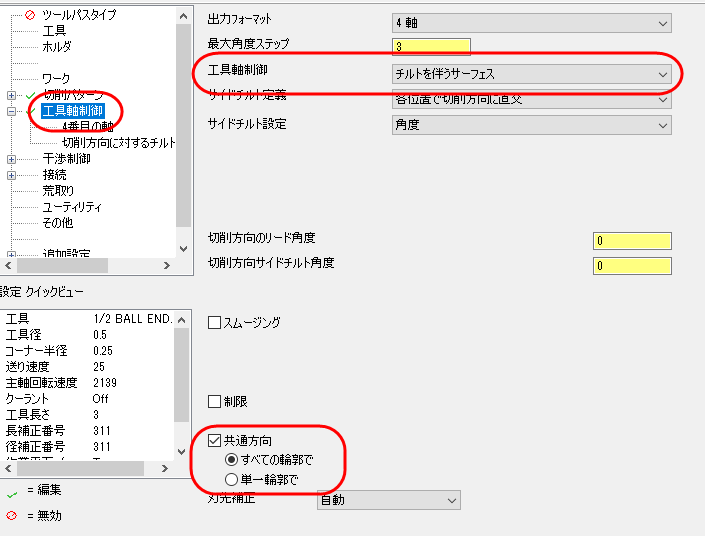Click the 主軸回転速度 row in quick view
Screen dimensions: 705x536
click(x=88, y=383)
